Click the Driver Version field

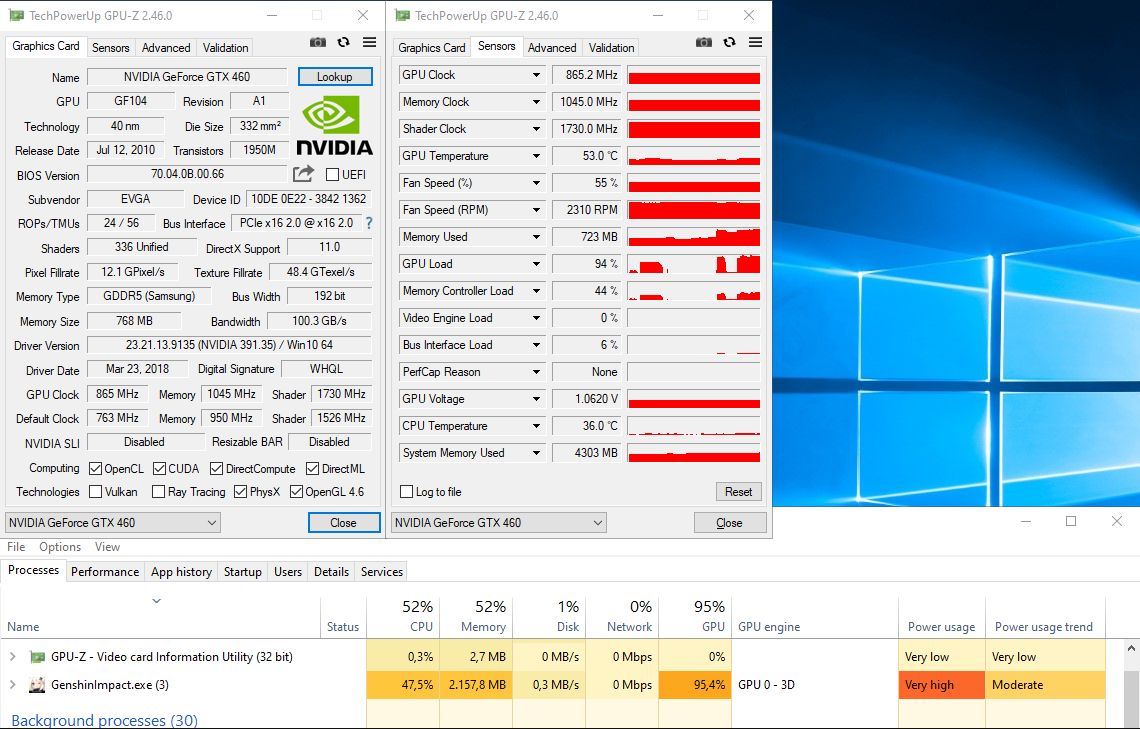click(229, 345)
